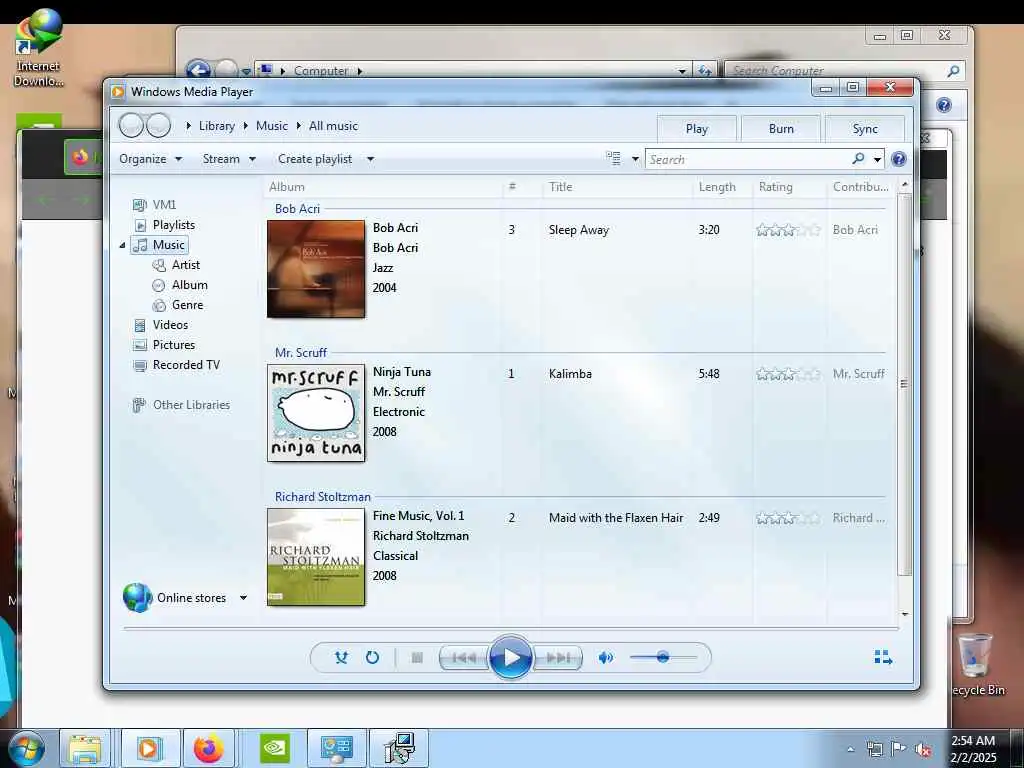Image resolution: width=1024 pixels, height=768 pixels.
Task: Click the Media Player back arrow button
Action: (x=131, y=125)
